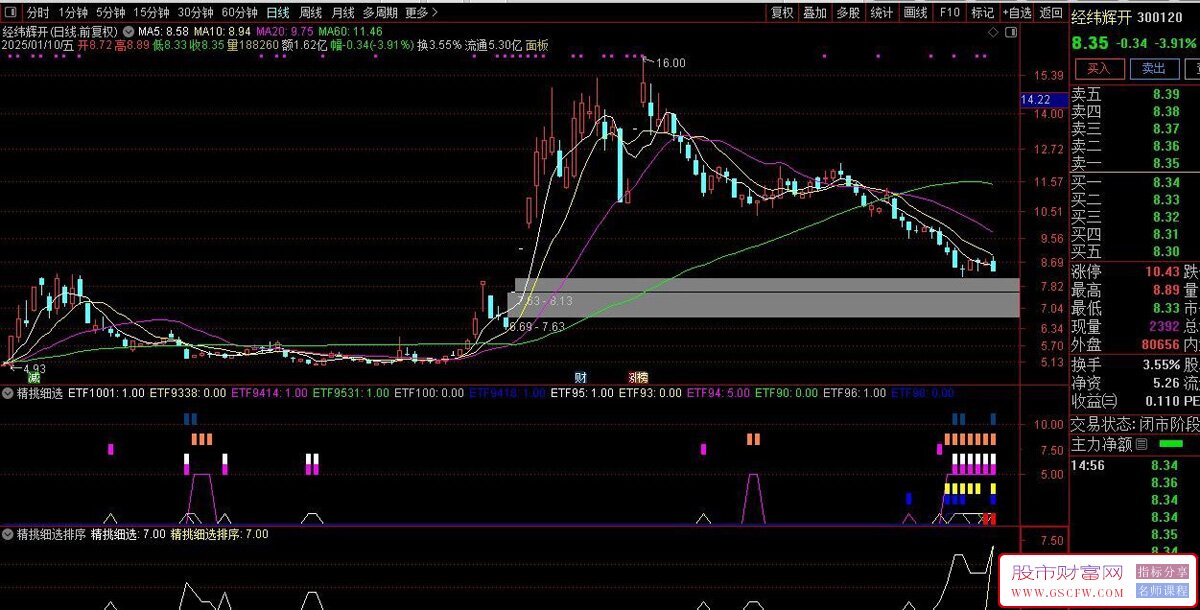Screen dimensions: 1200x610
Task: Click the blue 卖出 sell button
Action: point(1153,68)
